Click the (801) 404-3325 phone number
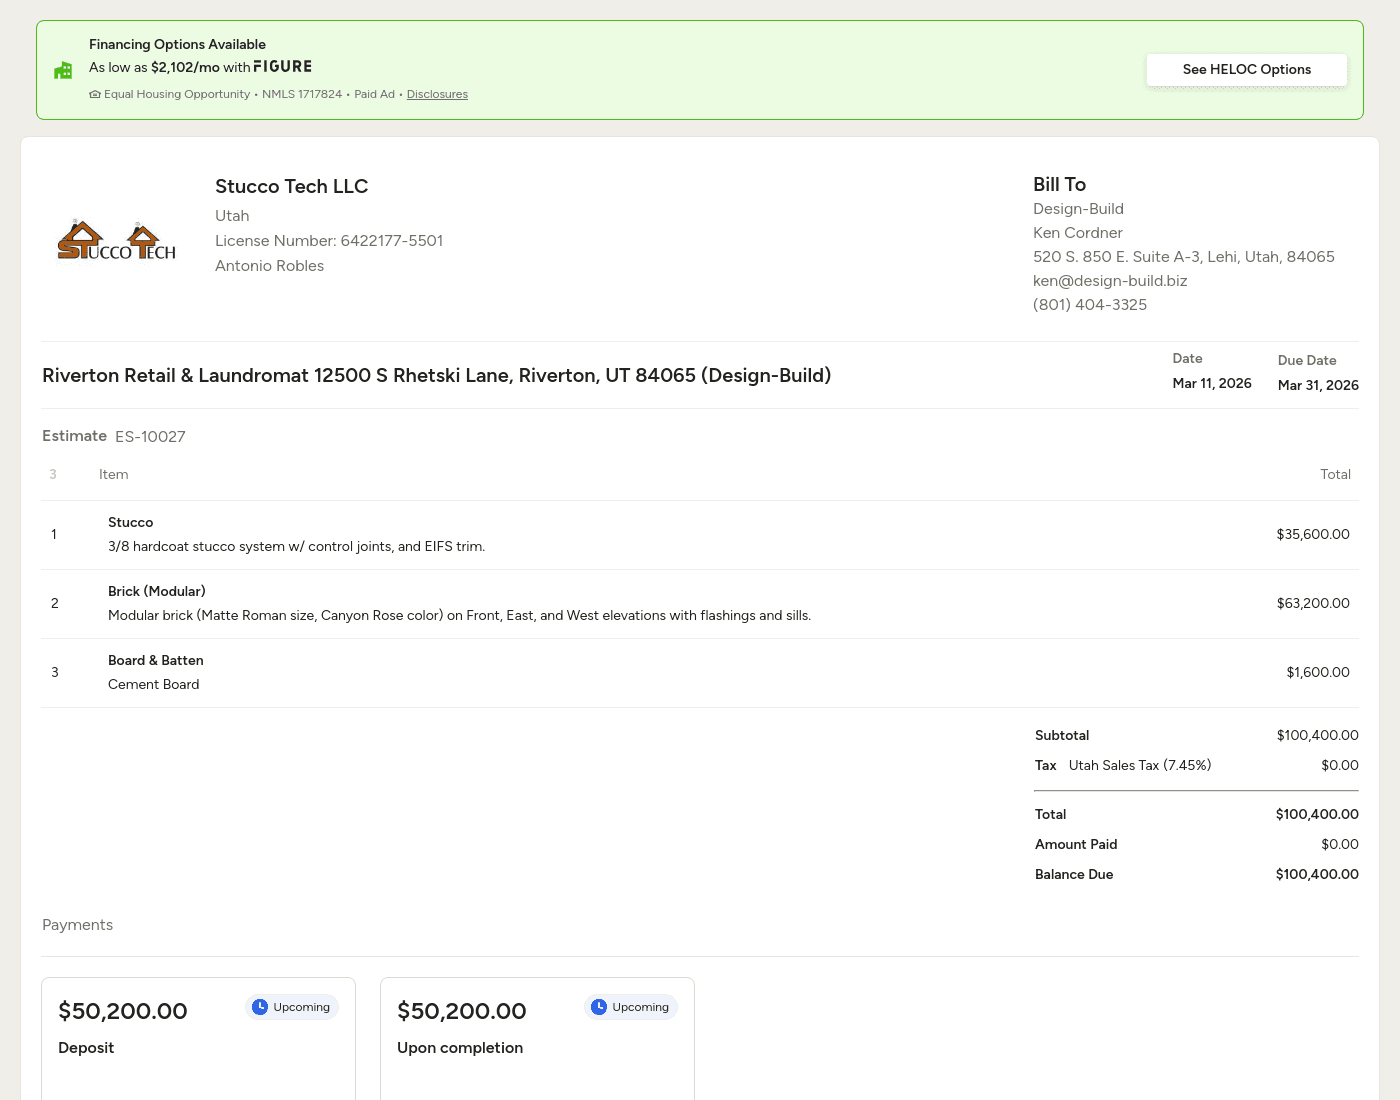The height and width of the screenshot is (1100, 1400). click(x=1090, y=305)
